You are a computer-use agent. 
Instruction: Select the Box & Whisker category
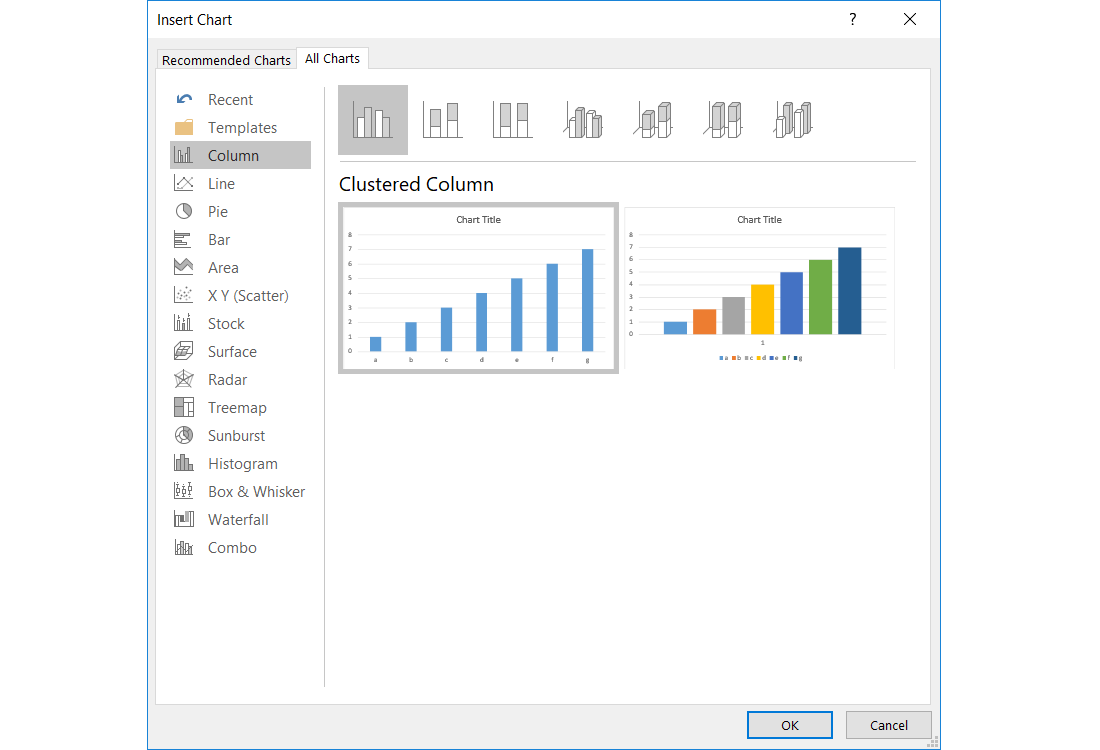[x=256, y=491]
